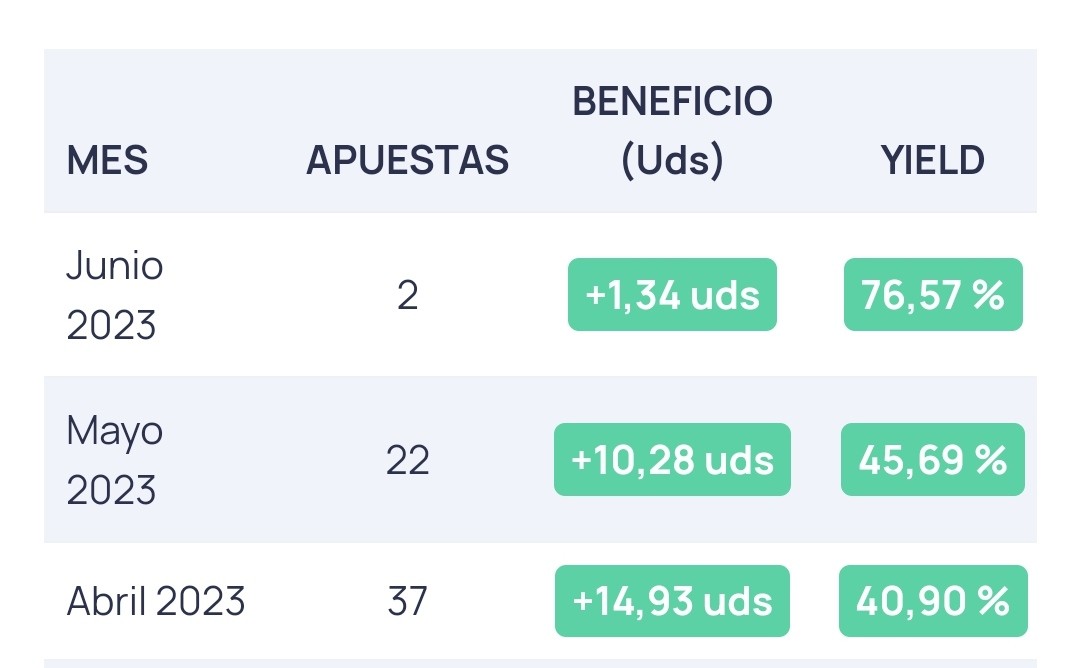Select the Abril 2023 month cell
Viewport: 1080px width, 668px height.
click(156, 601)
